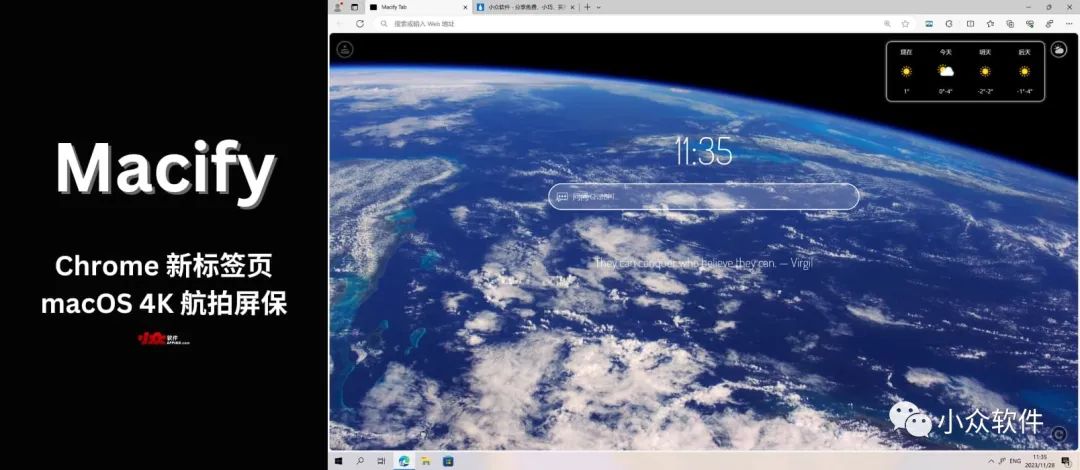The width and height of the screenshot is (1080, 470).
Task: Add page to favorites star icon
Action: coord(905,23)
